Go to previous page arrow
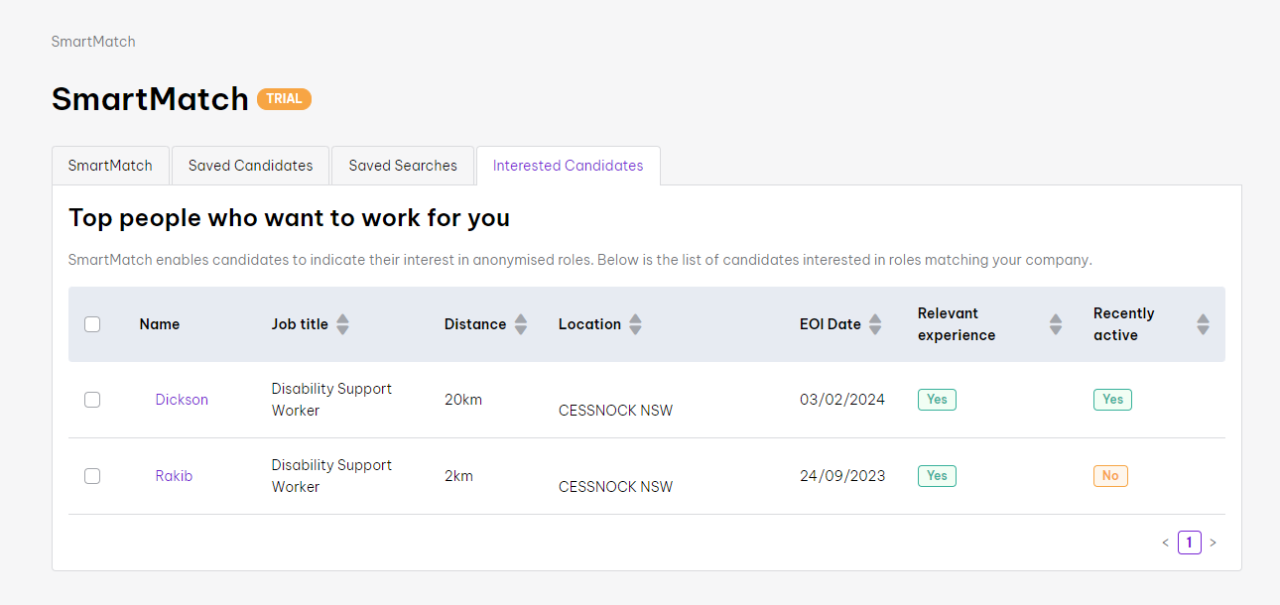Viewport: 1280px width, 605px height. [1165, 543]
